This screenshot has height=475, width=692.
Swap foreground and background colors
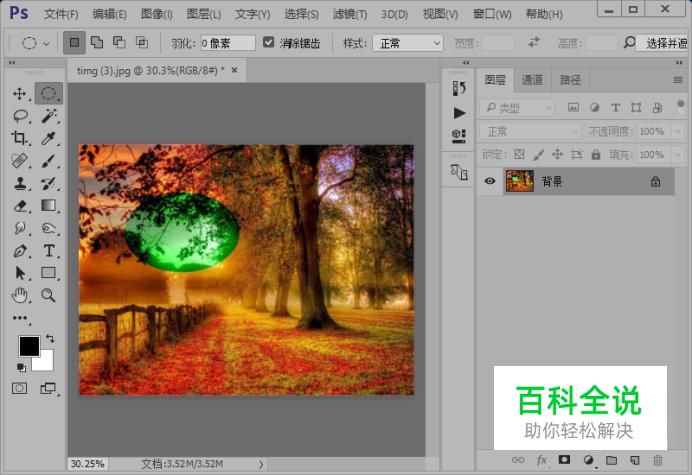pyautogui.click(x=50, y=339)
